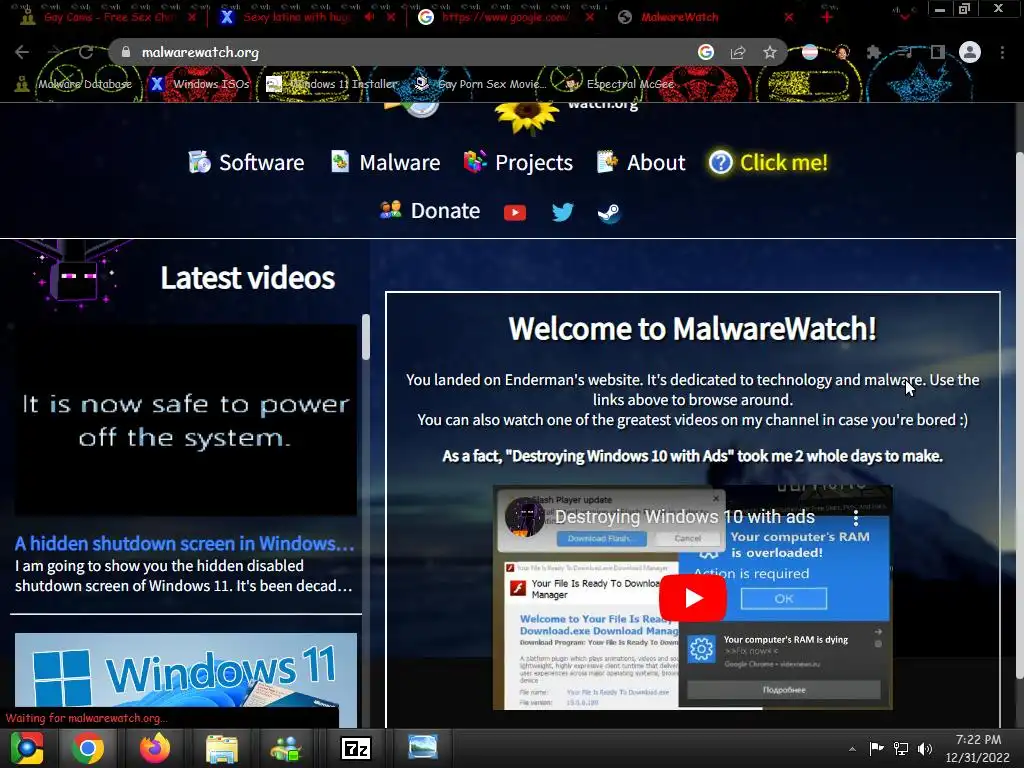Click the yellow 'Click me!' link
The height and width of the screenshot is (768, 1024).
click(784, 162)
